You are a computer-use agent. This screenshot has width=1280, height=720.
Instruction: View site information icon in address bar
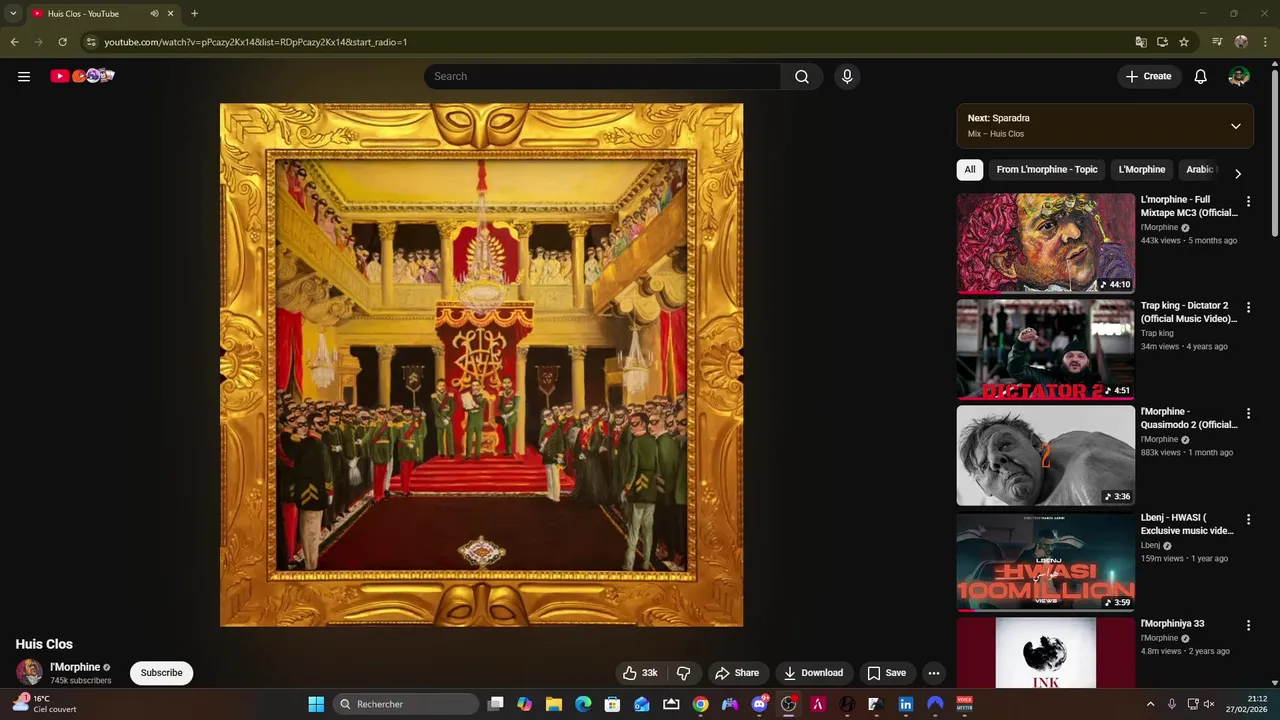click(91, 42)
